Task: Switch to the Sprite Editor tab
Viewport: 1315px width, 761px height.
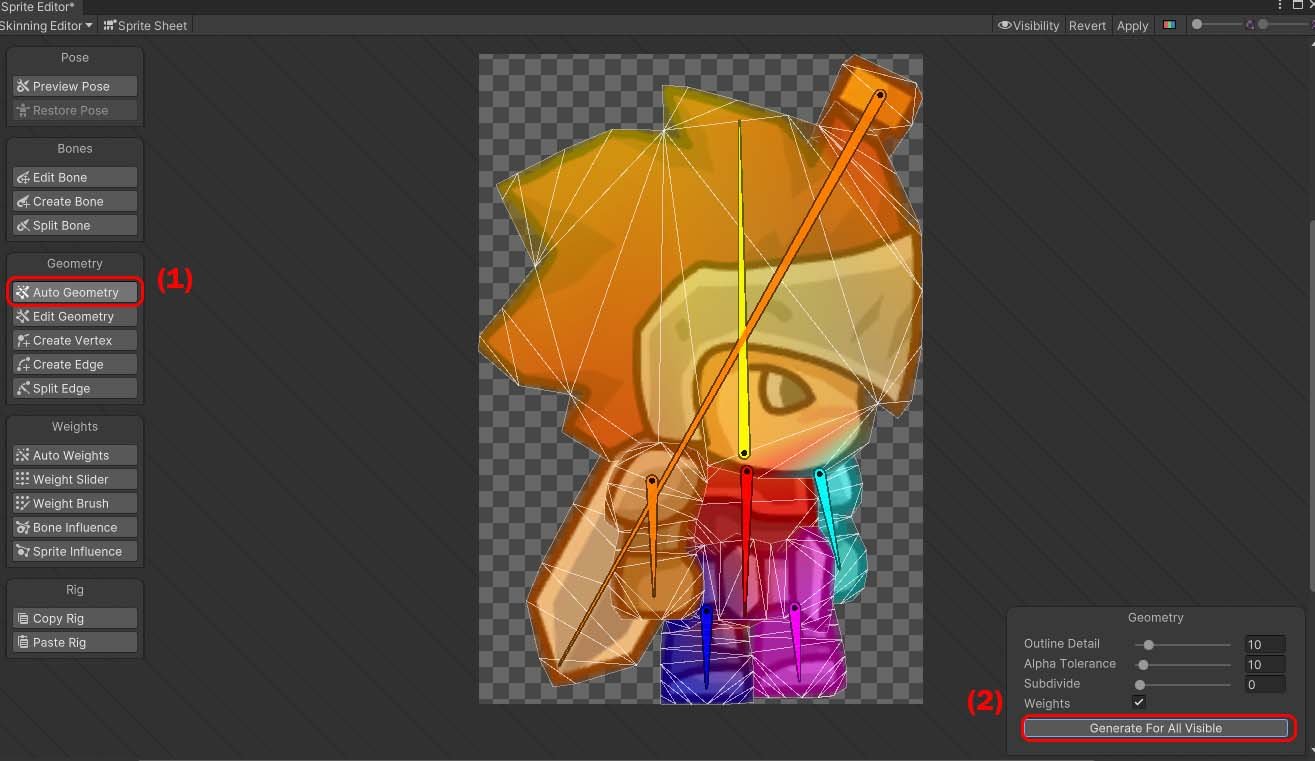Action: pyautogui.click(x=38, y=7)
